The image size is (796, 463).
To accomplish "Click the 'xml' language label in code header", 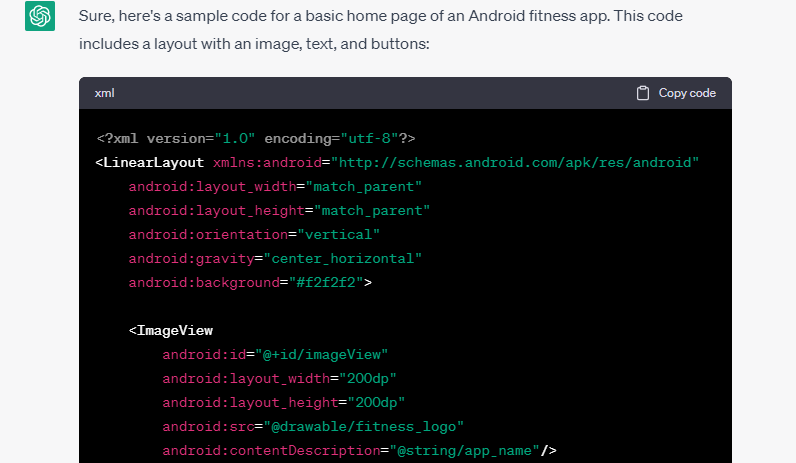I will pyautogui.click(x=104, y=93).
